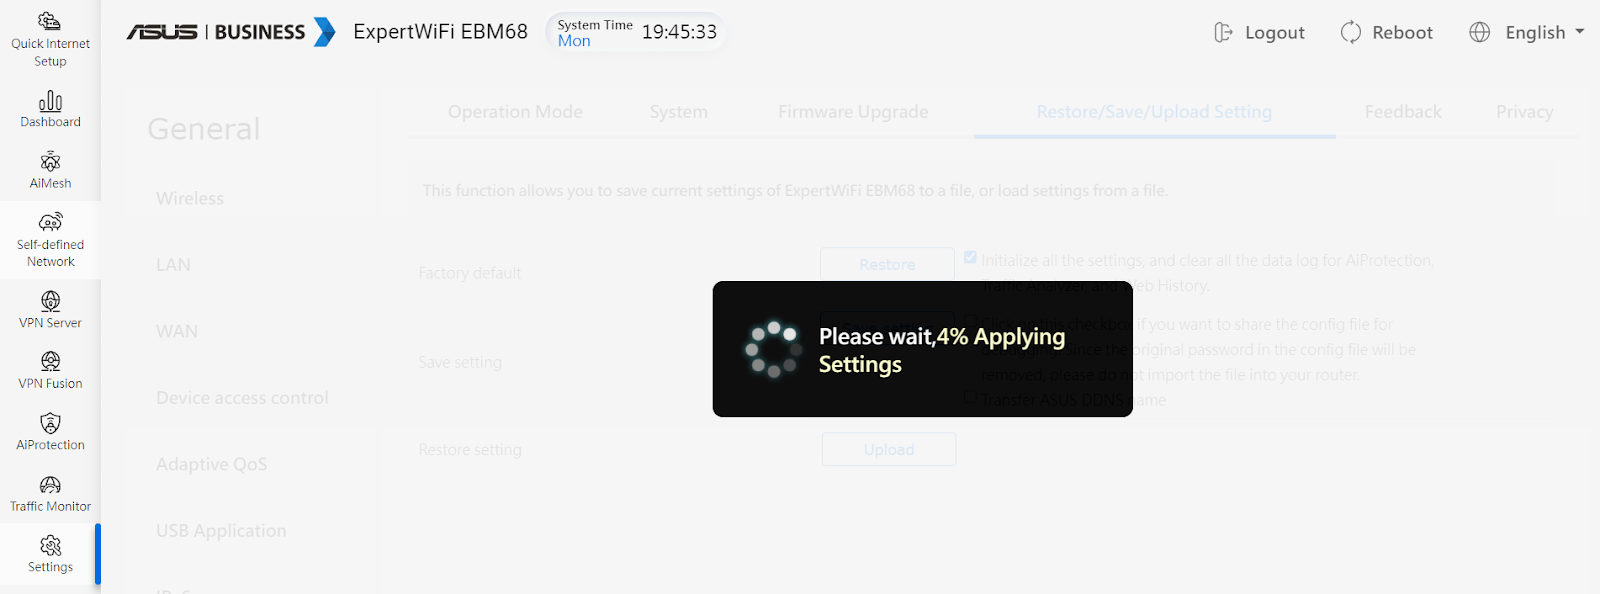Screen dimensions: 1600x594
Task: Switch to the System tab
Action: pyautogui.click(x=679, y=112)
